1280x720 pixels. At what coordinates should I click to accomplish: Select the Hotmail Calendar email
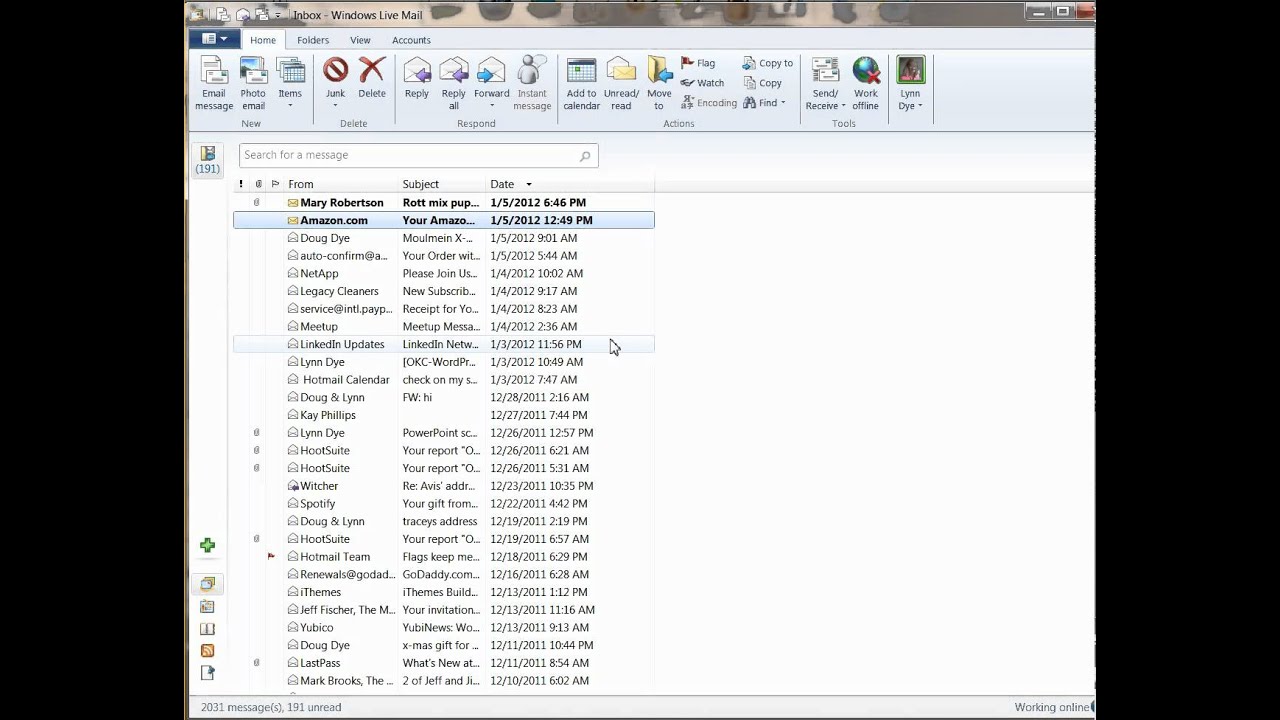444,380
